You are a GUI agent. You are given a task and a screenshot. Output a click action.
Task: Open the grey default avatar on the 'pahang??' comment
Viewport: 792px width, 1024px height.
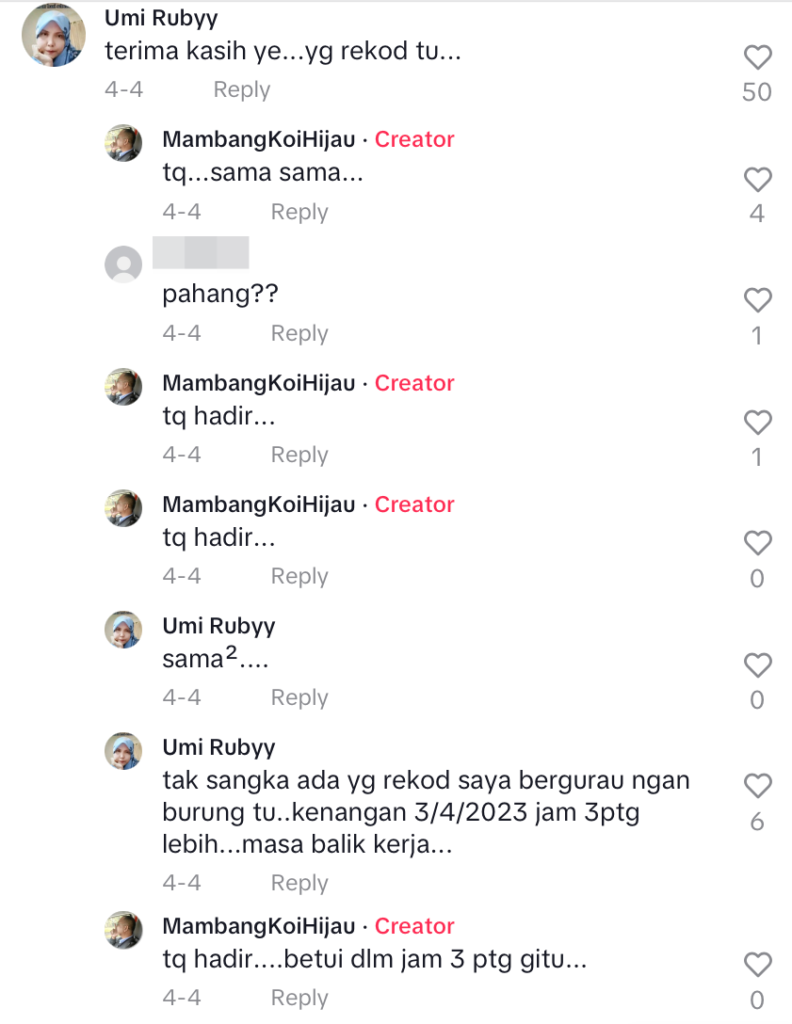point(124,265)
